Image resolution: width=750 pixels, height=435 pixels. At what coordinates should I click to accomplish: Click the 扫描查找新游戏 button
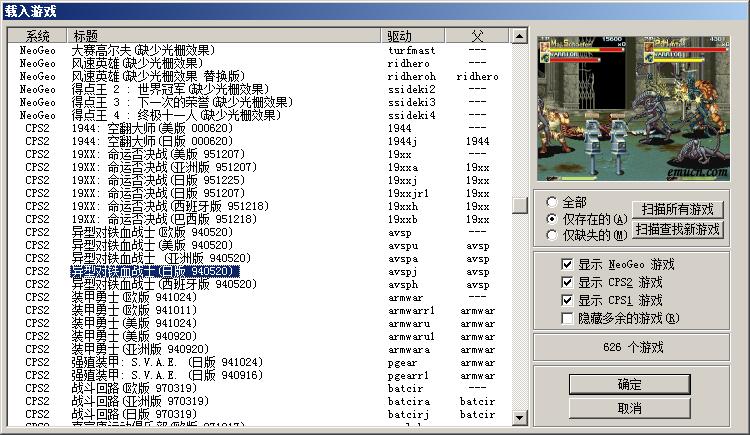[677, 230]
